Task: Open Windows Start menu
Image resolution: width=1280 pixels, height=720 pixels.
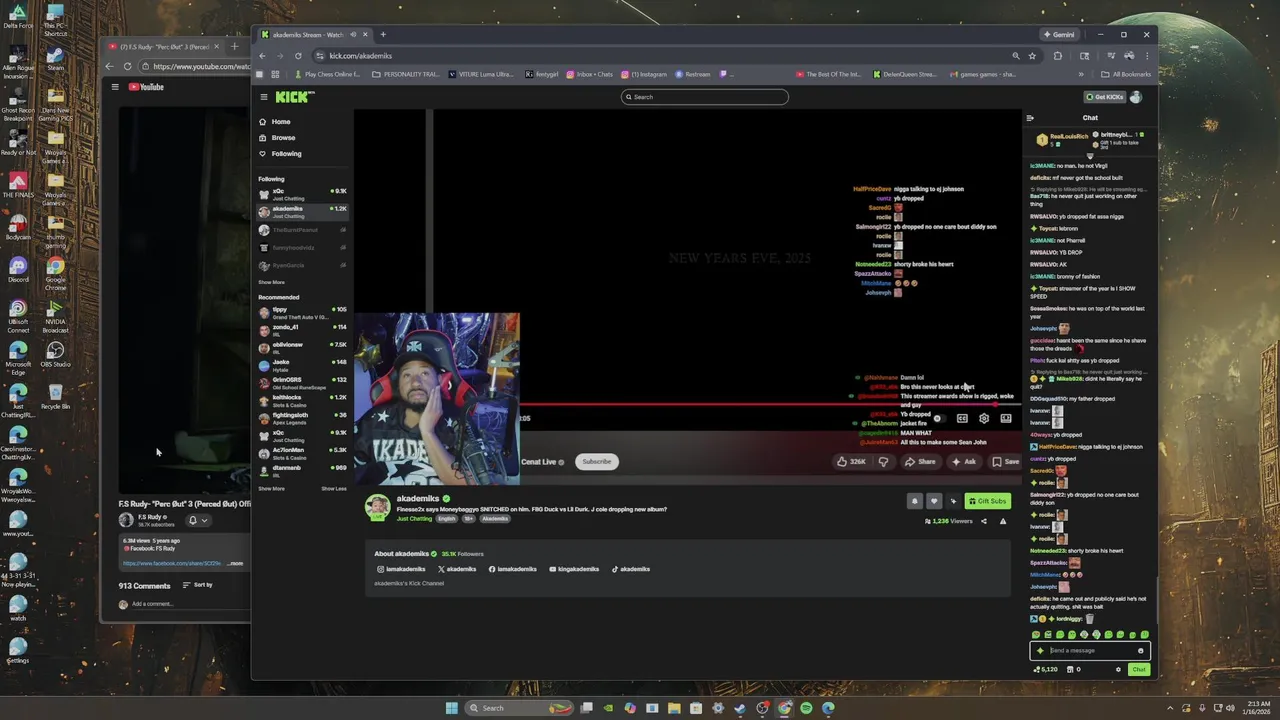Action: tap(451, 708)
